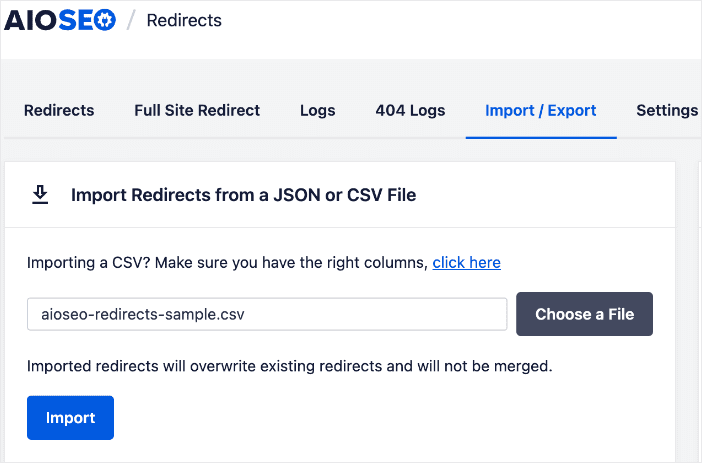This screenshot has width=702, height=463.
Task: Click the "Importing a CSV?" hint text
Action: pos(228,263)
